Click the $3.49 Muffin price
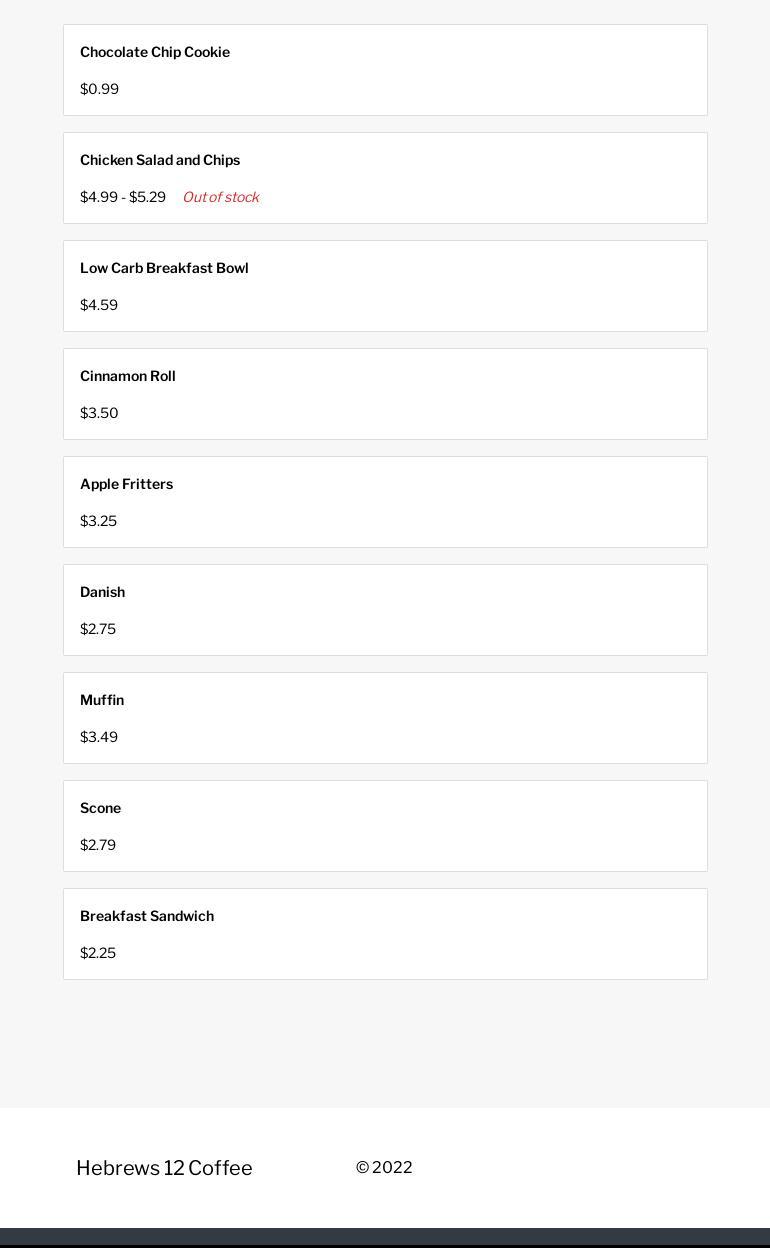This screenshot has height=1248, width=770. coord(99,737)
